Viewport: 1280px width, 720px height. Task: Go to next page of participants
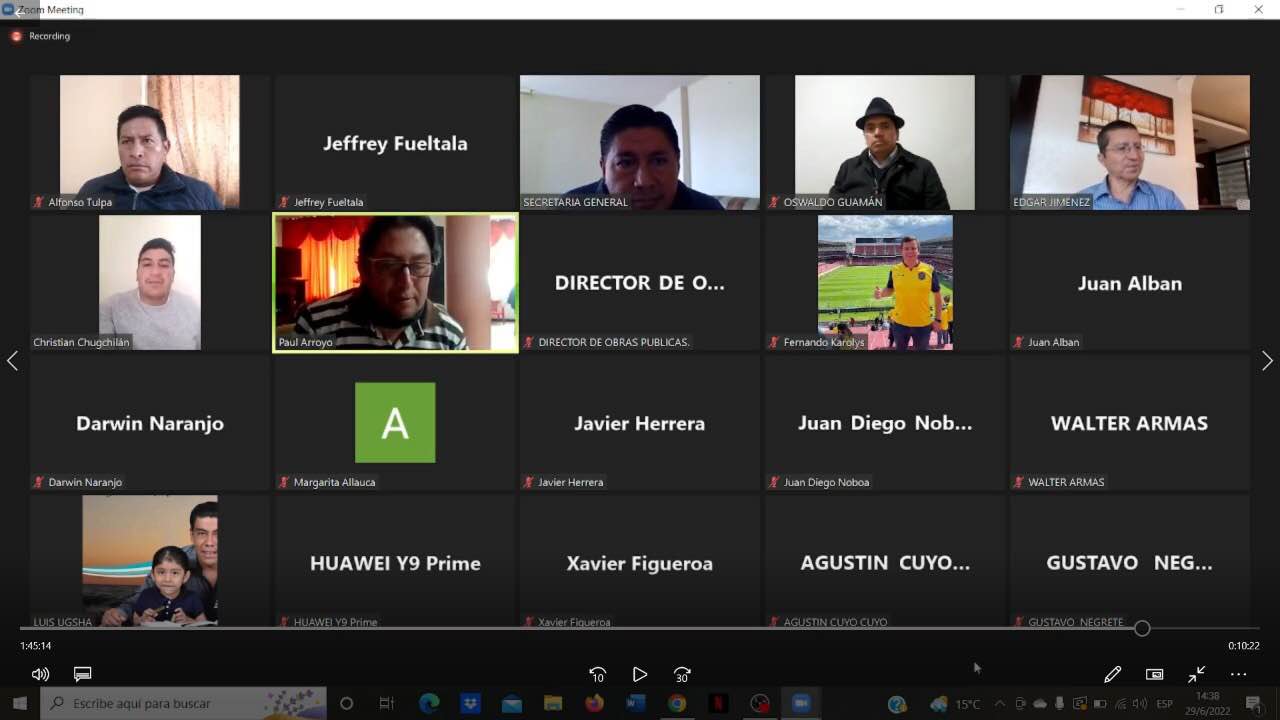(x=1267, y=361)
